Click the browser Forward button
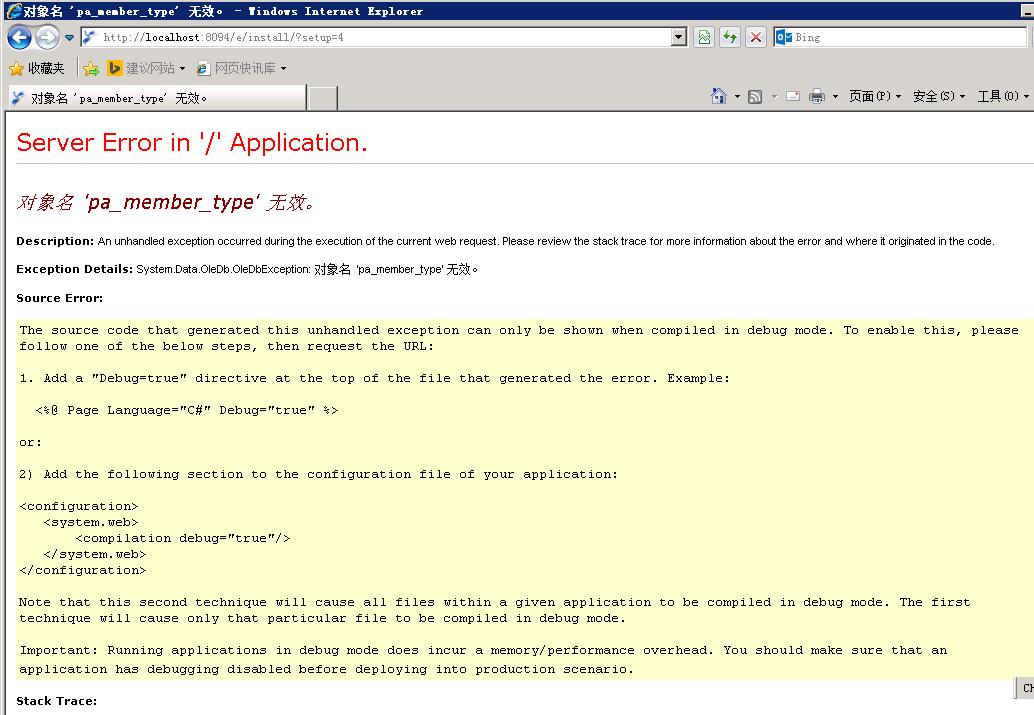 click(x=47, y=38)
